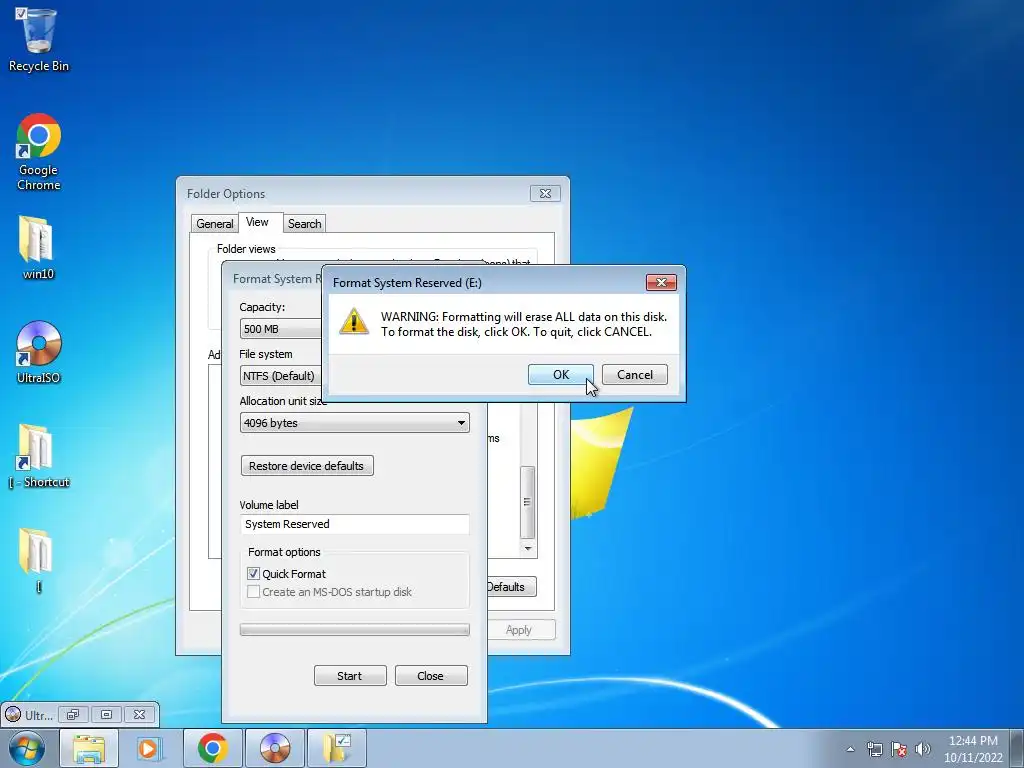Screen dimensions: 1024x768
Task: Open Windows Explorer from the taskbar
Action: point(89,748)
